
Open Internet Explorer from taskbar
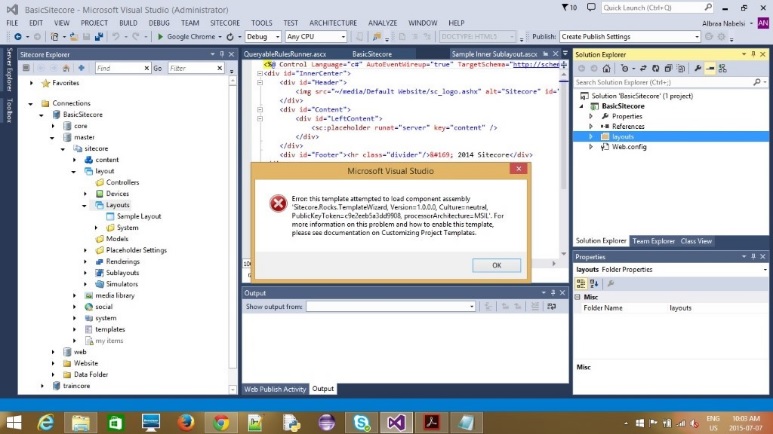click(x=46, y=423)
